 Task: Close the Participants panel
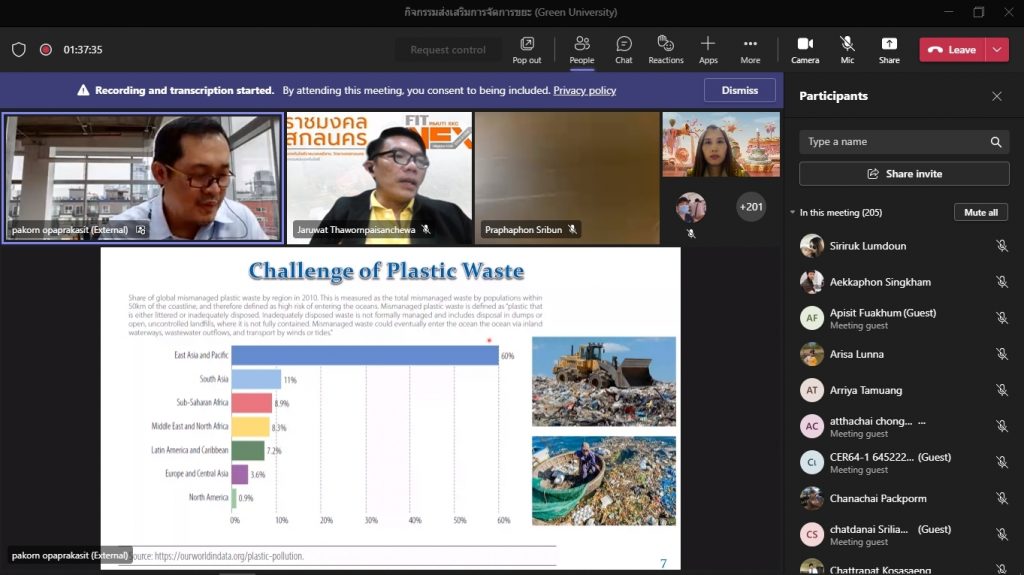pyautogui.click(x=996, y=96)
